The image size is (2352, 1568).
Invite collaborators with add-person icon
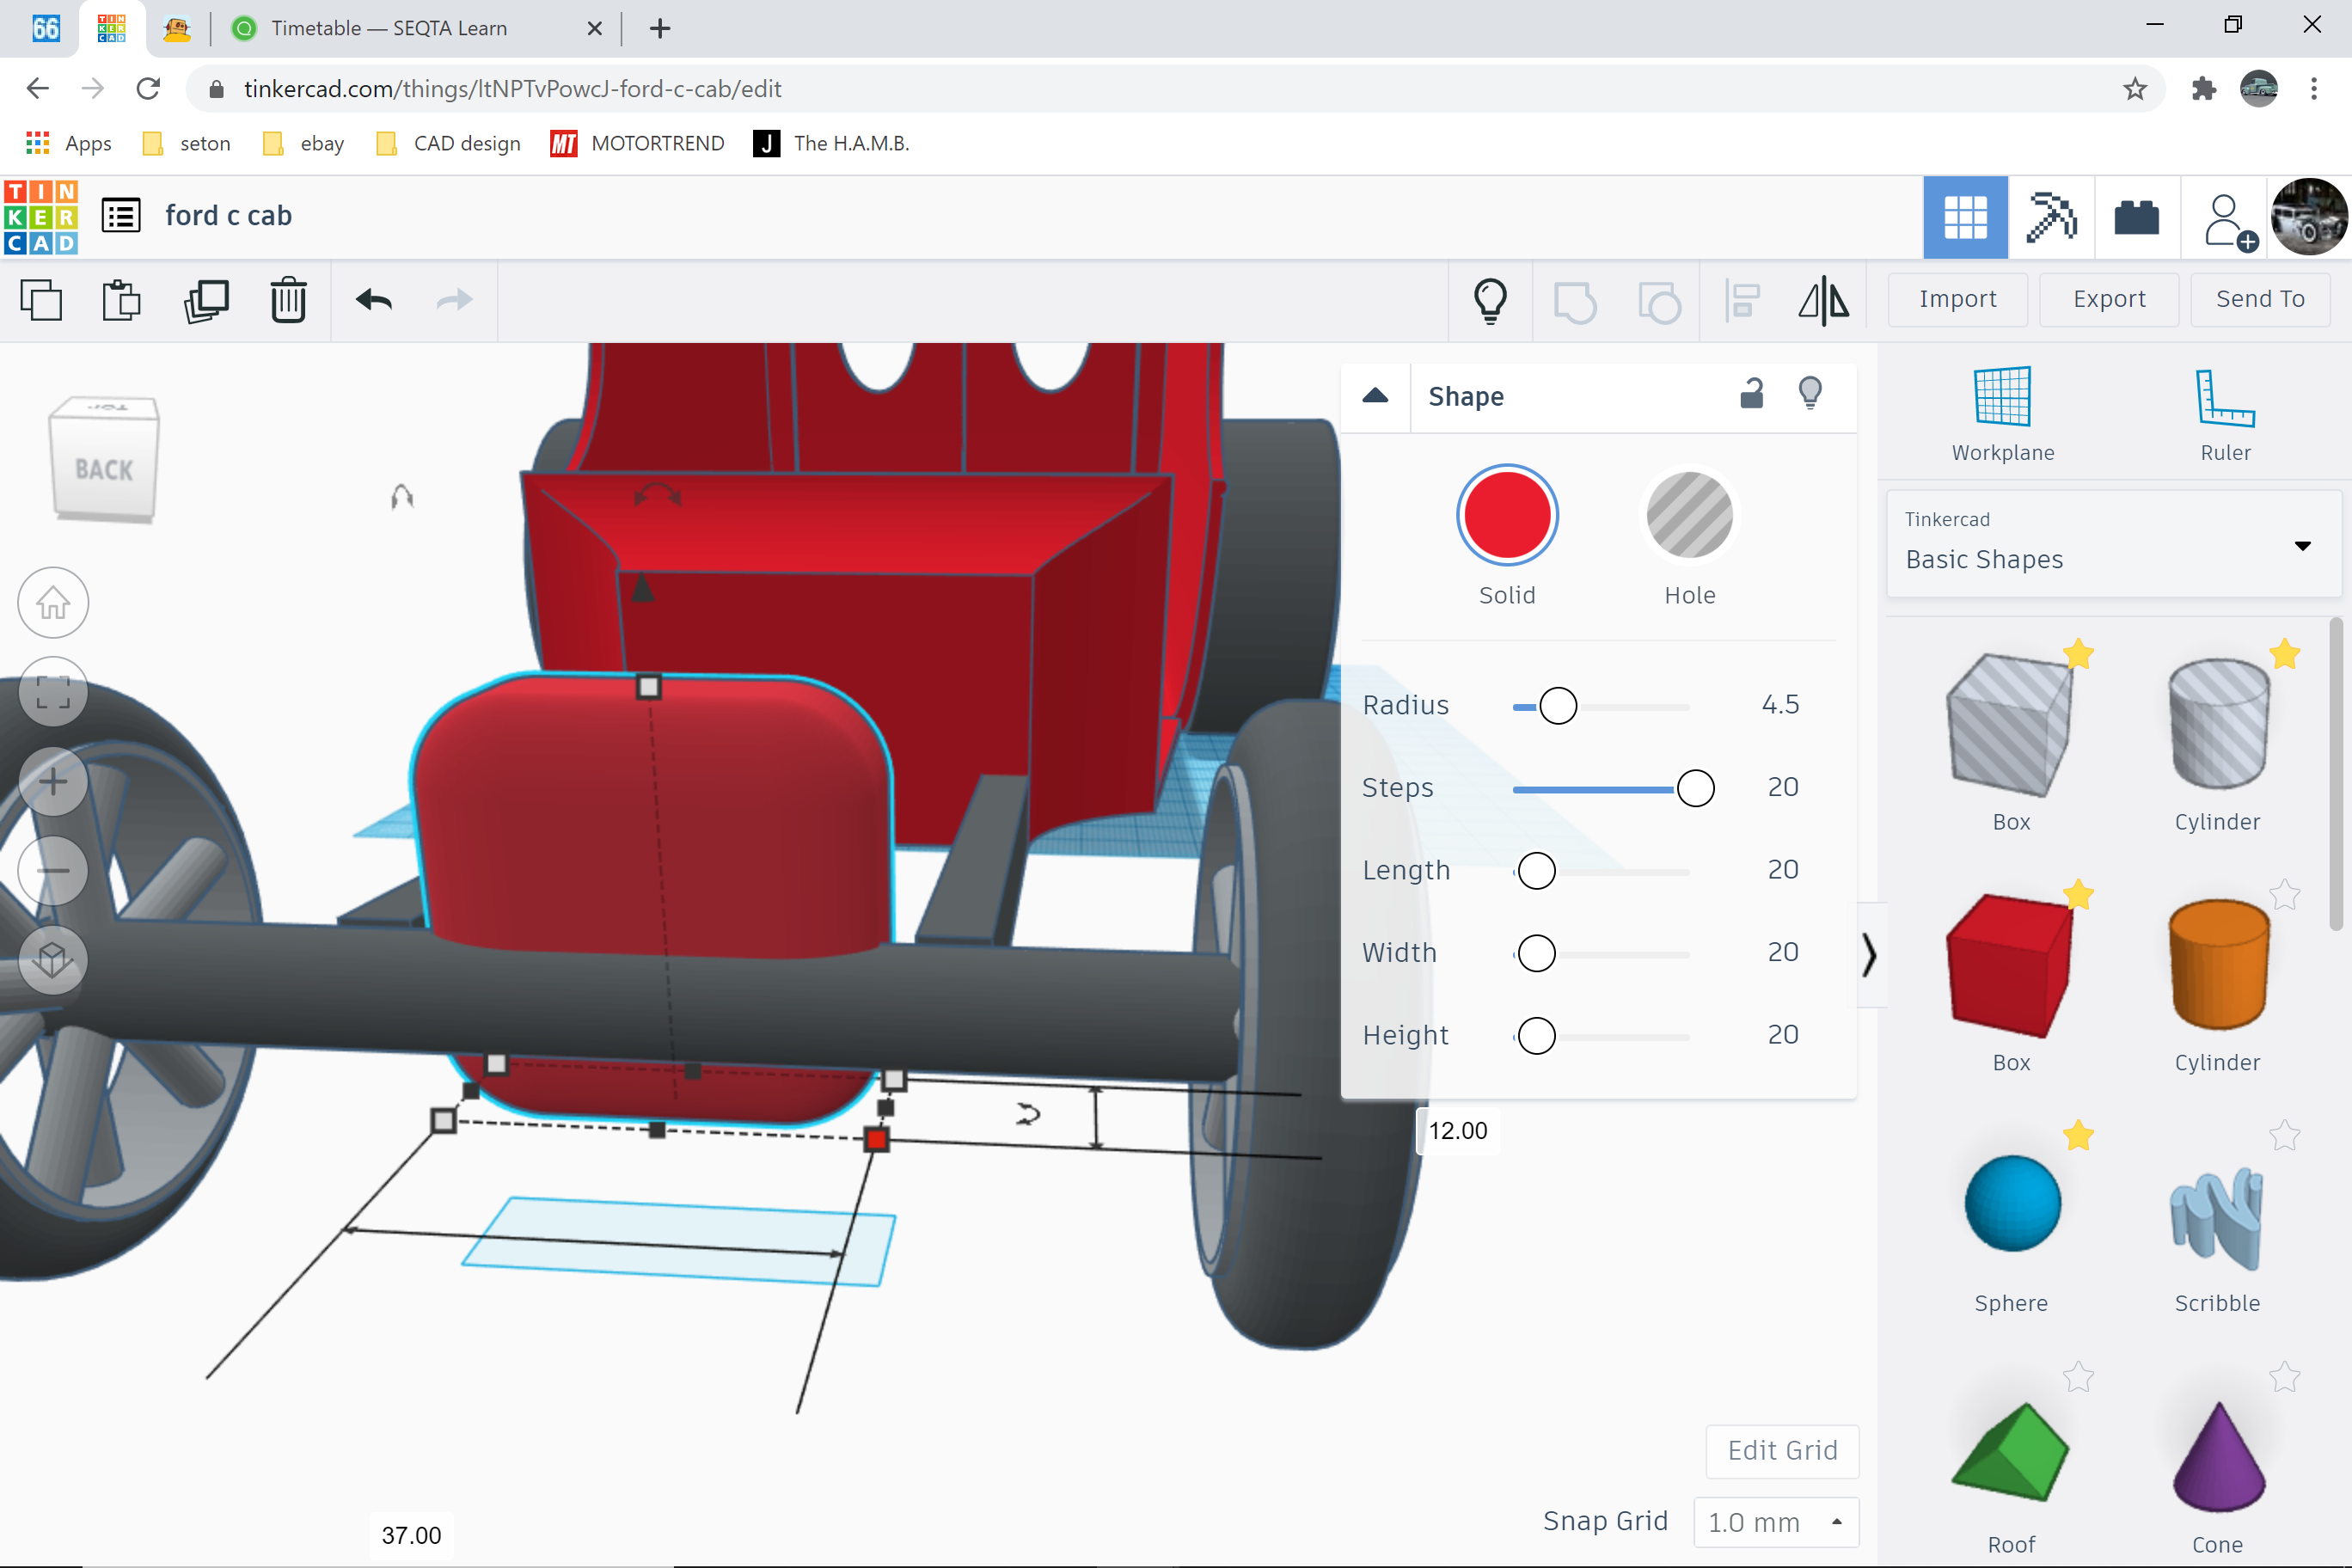pos(2229,221)
